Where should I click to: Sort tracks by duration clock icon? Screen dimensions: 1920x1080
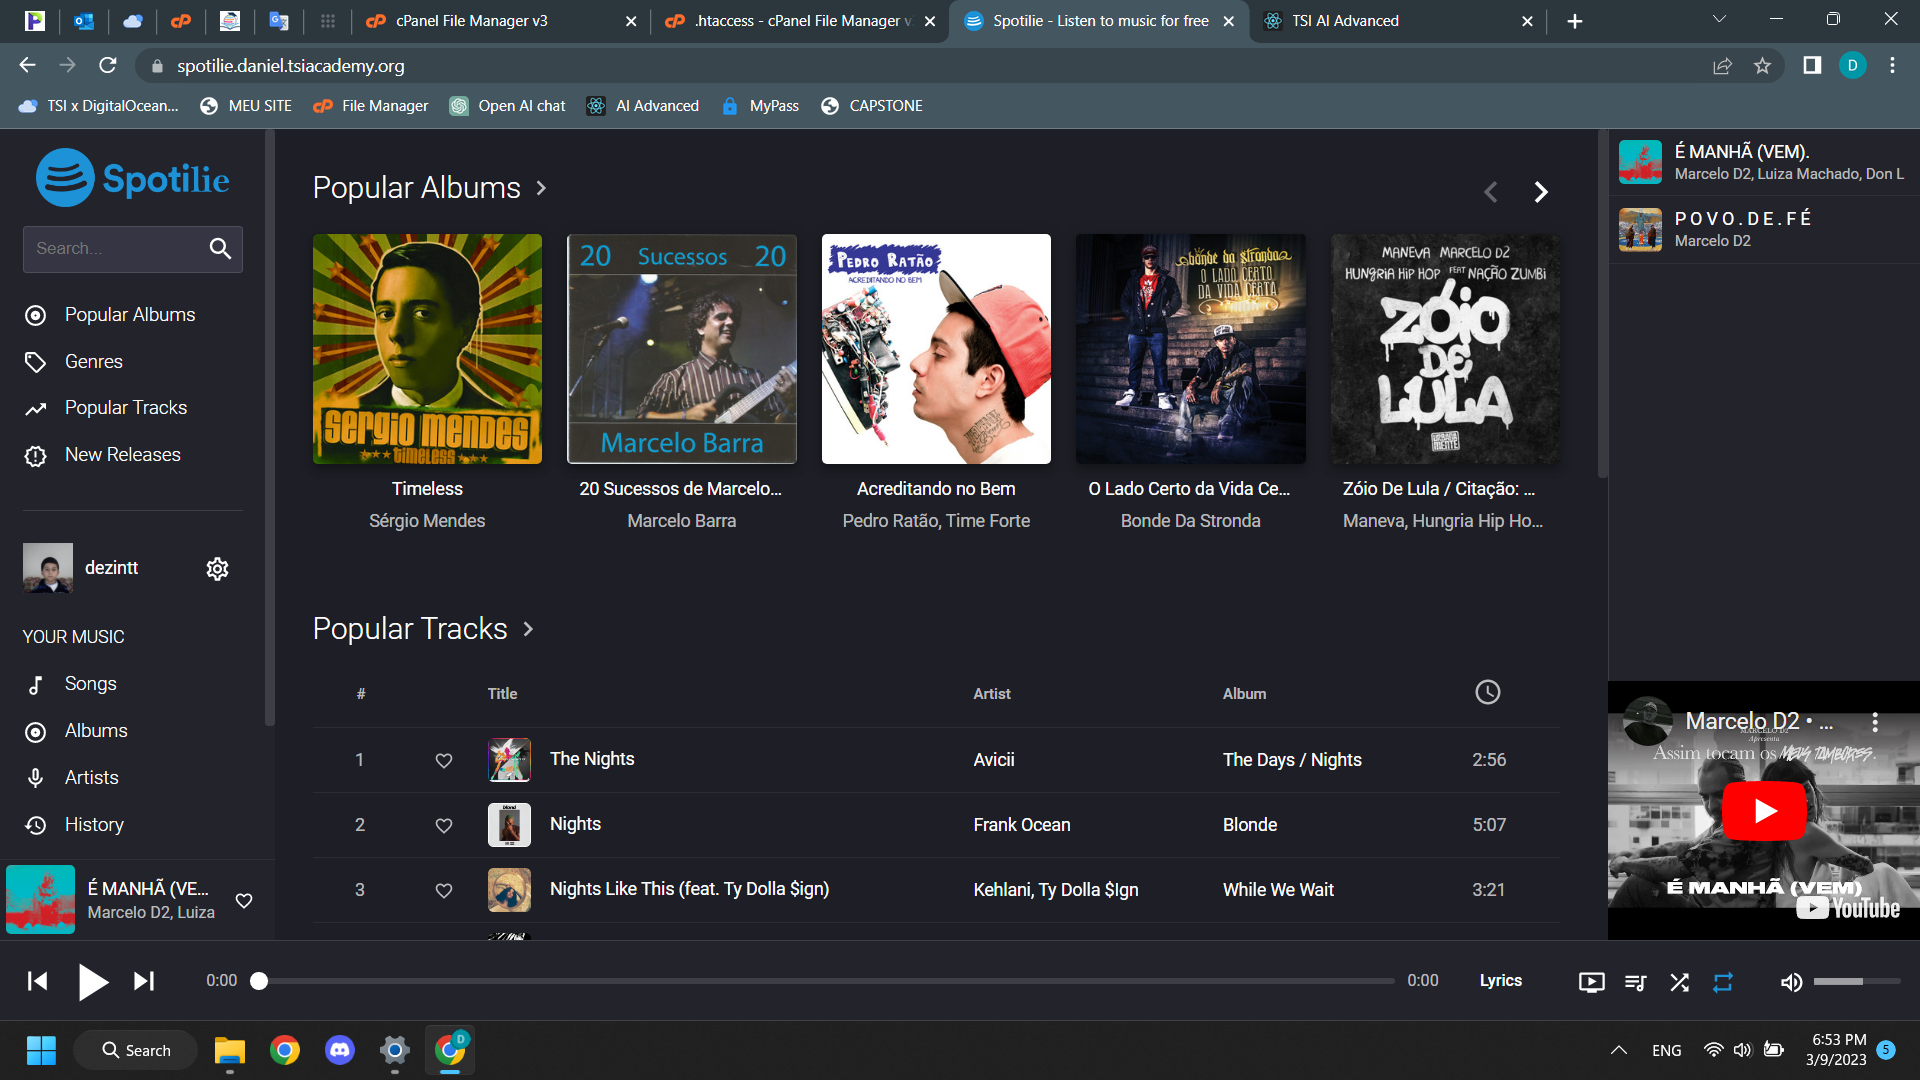[x=1487, y=692]
